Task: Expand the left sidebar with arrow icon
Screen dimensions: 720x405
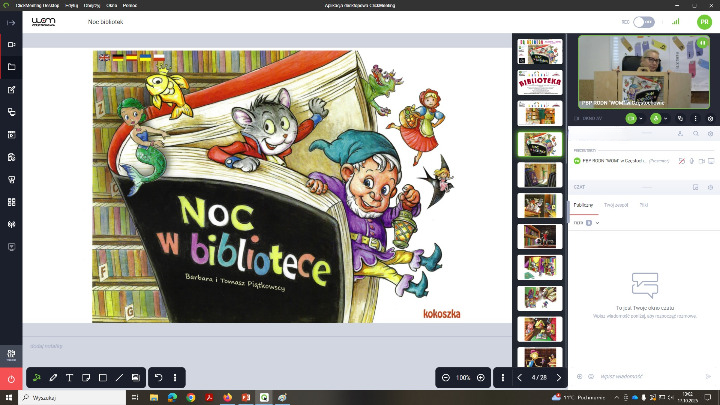Action: click(11, 20)
